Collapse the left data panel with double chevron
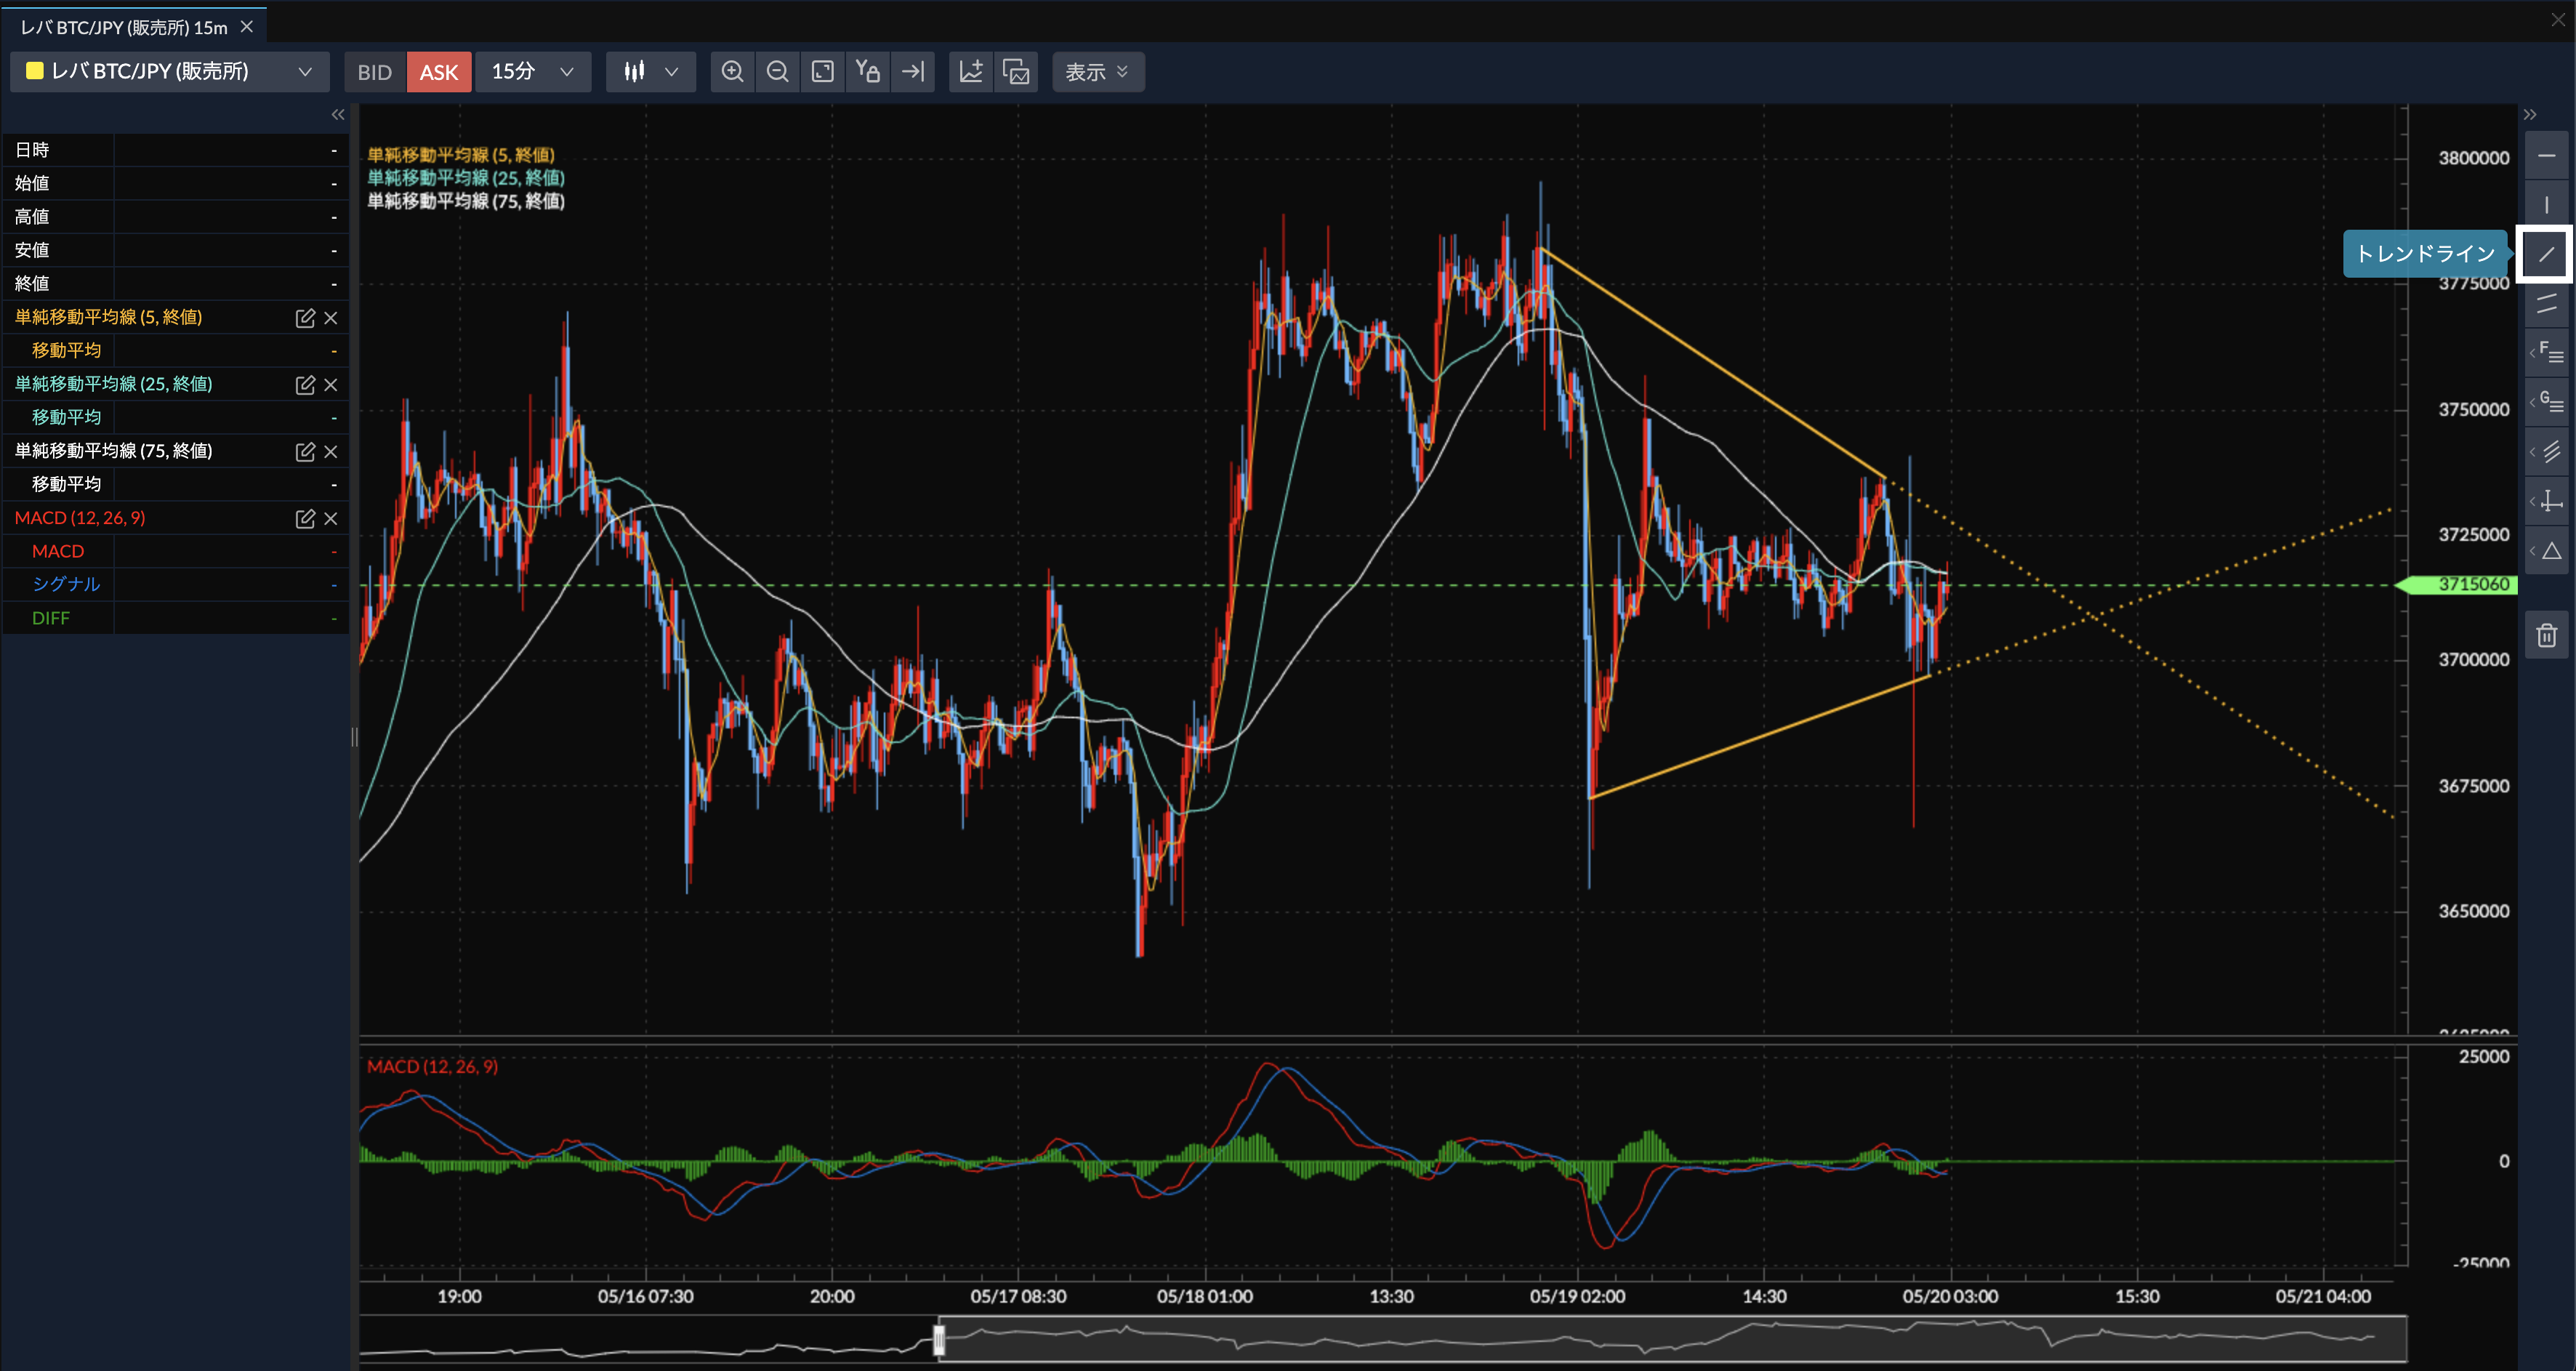 click(338, 115)
